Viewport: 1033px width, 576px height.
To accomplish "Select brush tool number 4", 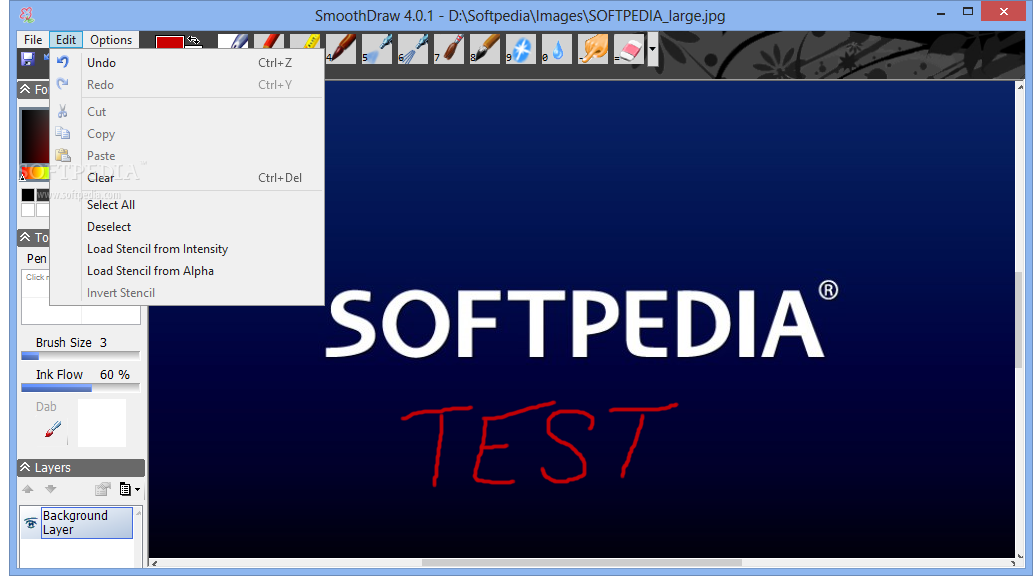I will tap(341, 49).
